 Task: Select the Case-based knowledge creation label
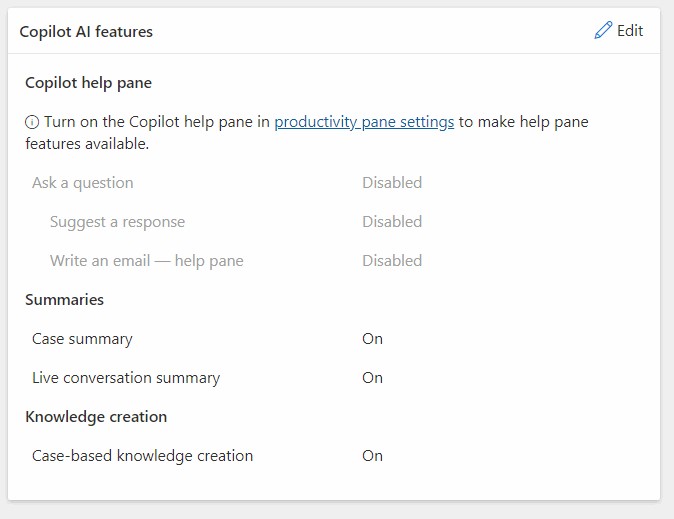pos(142,456)
